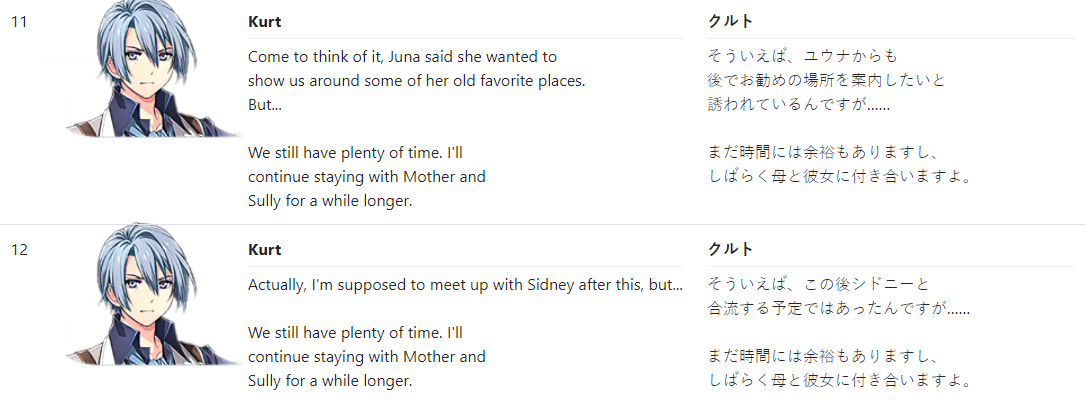1085x401 pixels.
Task: Click 'Sully for a while longer' in row 11
Action: pyautogui.click(x=330, y=201)
